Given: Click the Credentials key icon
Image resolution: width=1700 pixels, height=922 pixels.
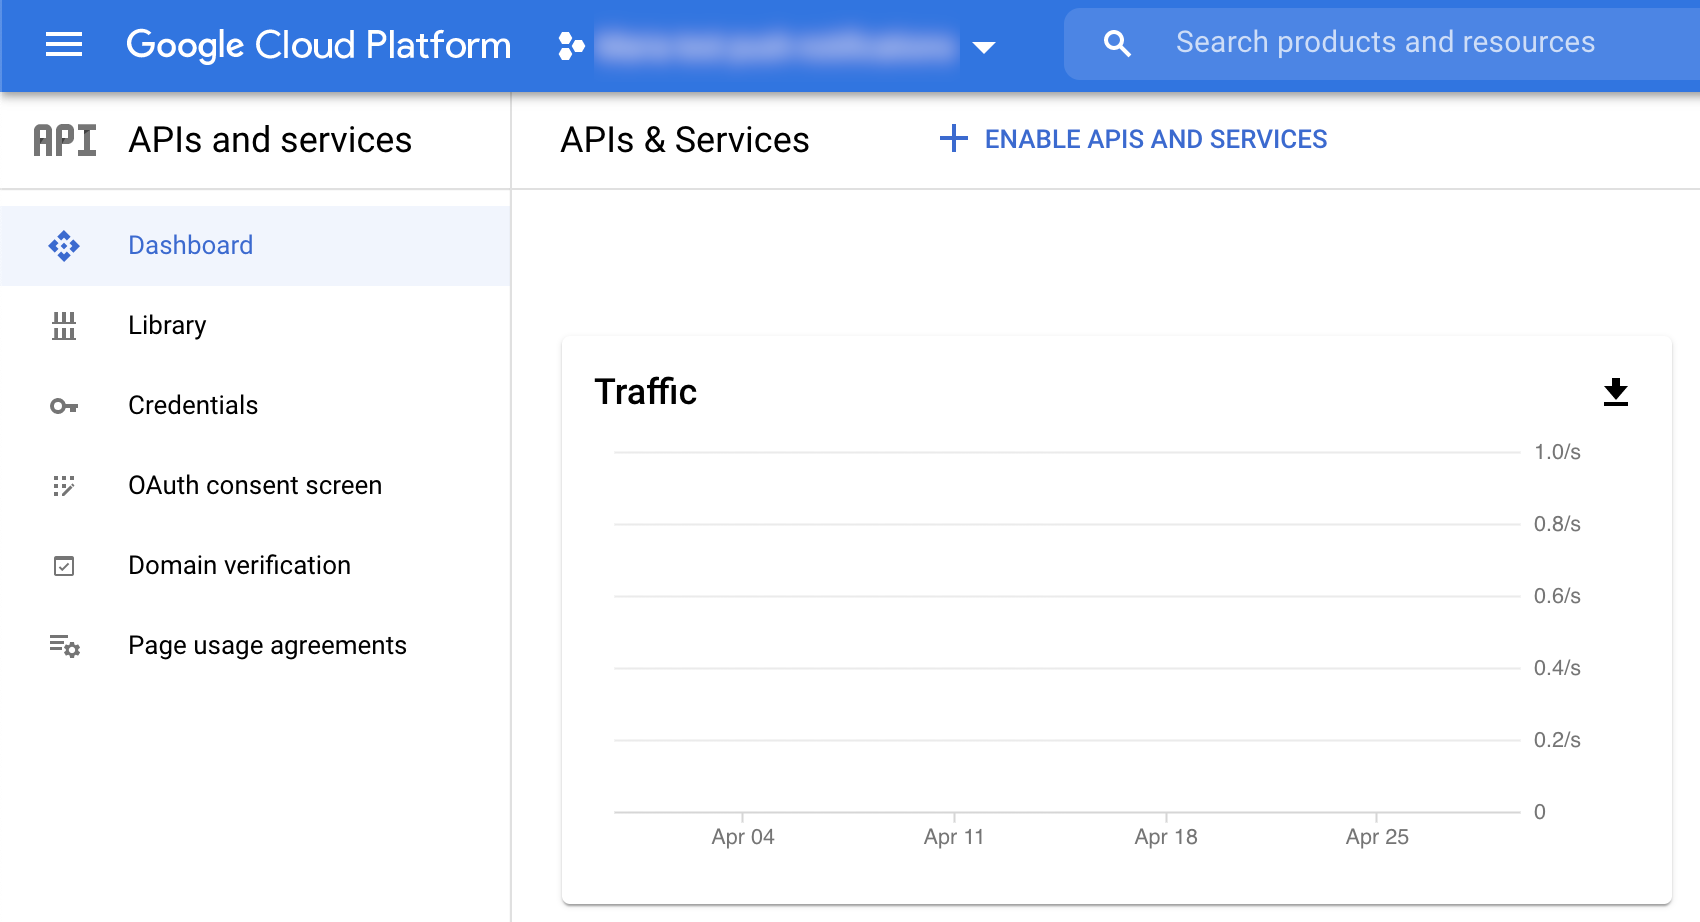Looking at the screenshot, I should click(64, 406).
